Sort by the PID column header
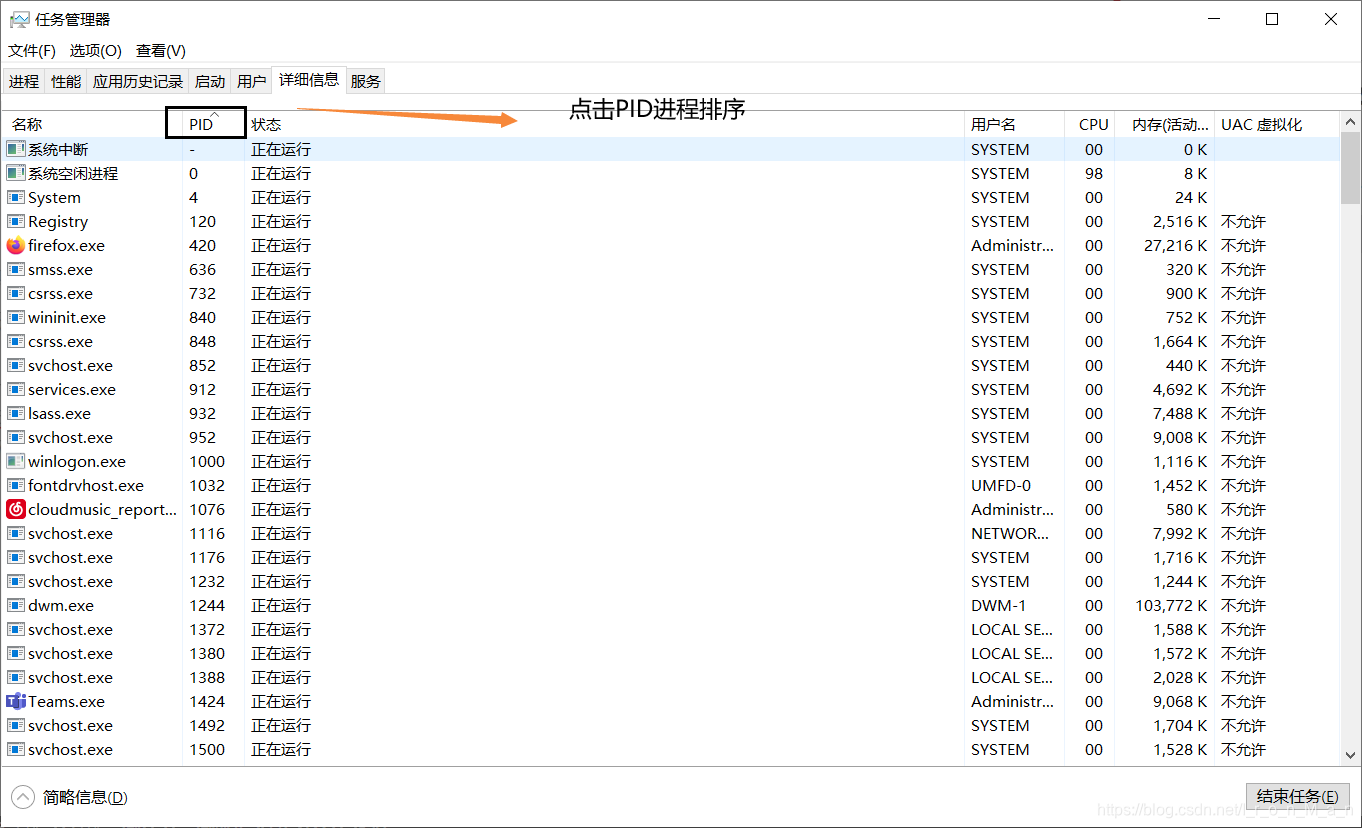This screenshot has width=1362, height=828. tap(213, 124)
